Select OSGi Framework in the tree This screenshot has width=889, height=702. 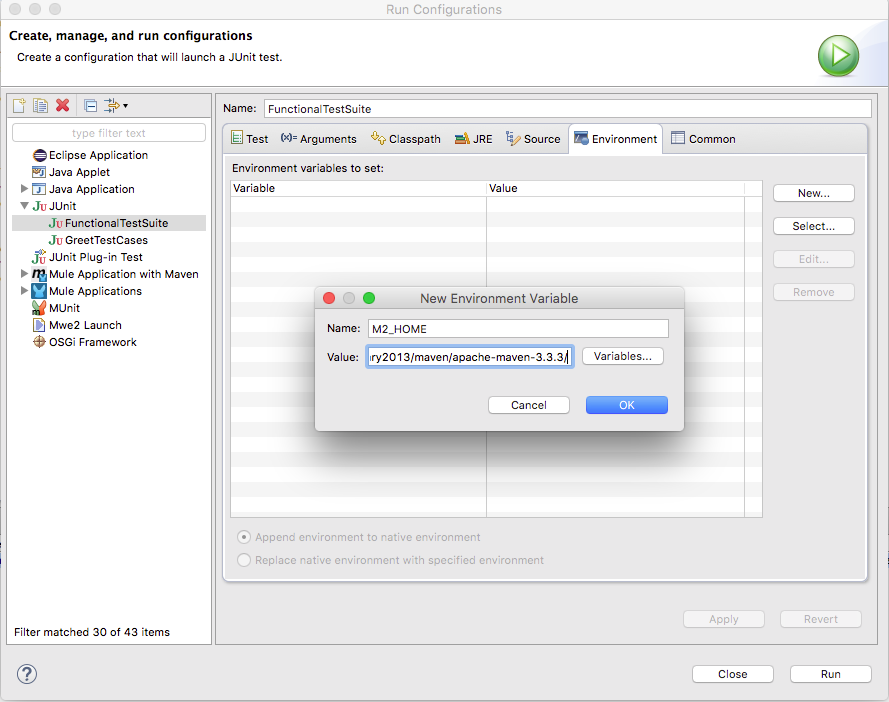[x=92, y=342]
